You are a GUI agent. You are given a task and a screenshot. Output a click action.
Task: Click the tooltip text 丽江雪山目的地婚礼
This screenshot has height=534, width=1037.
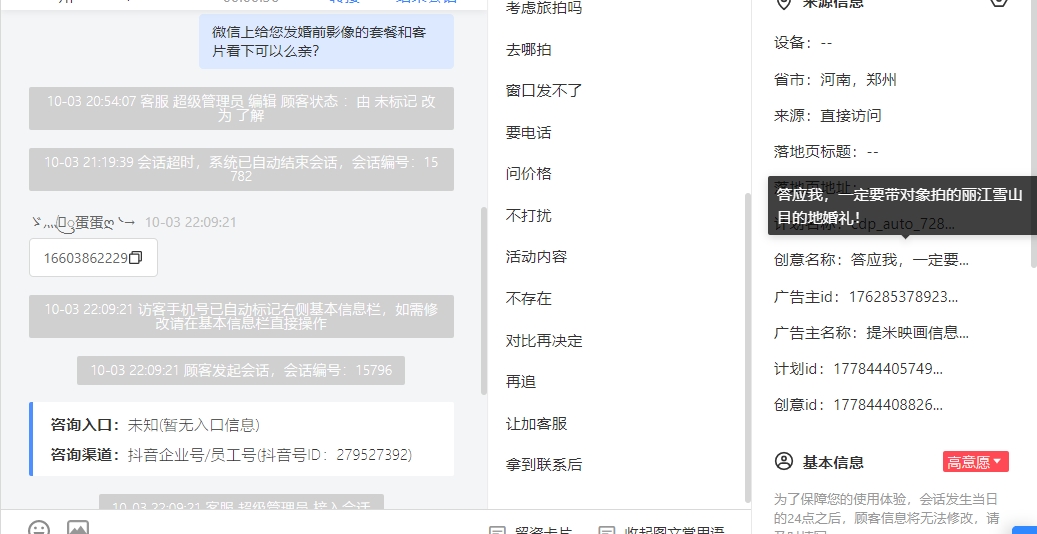tap(901, 205)
